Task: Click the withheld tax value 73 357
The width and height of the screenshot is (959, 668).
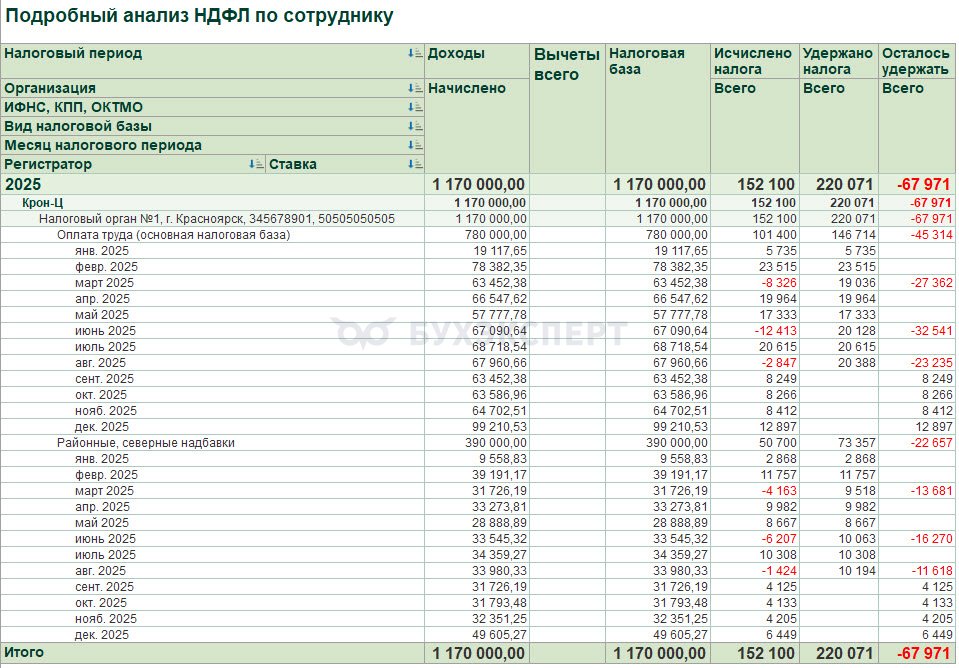Action: [x=857, y=442]
